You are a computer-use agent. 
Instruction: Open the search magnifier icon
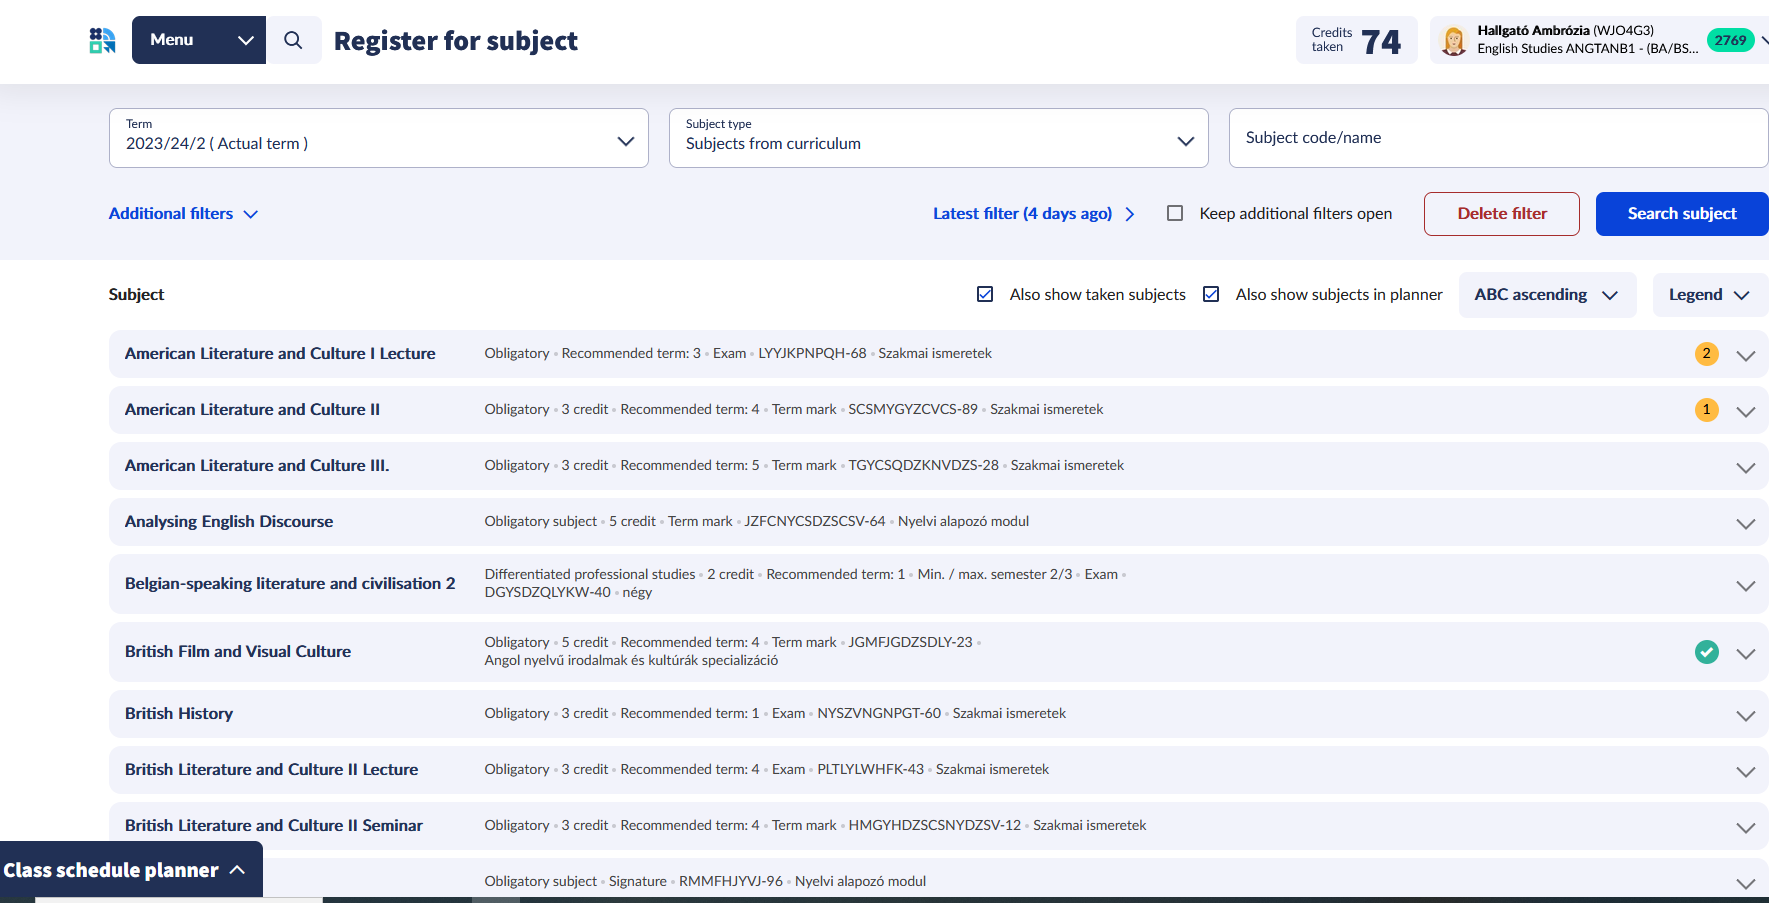coord(293,40)
